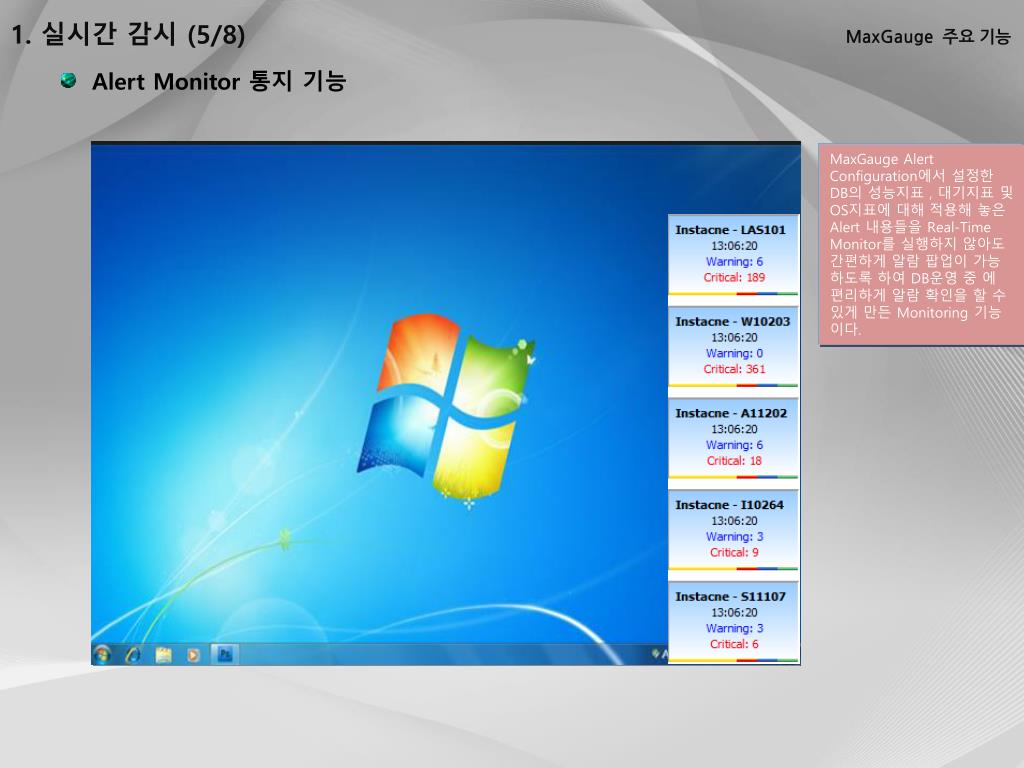This screenshot has height=768, width=1024.
Task: Click the Instacne - W10203 alert title
Action: click(x=732, y=321)
